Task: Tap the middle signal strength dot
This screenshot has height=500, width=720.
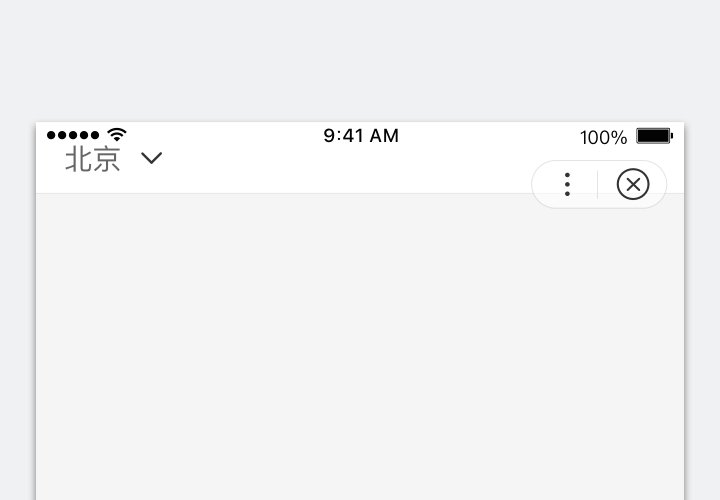Action: 73,136
